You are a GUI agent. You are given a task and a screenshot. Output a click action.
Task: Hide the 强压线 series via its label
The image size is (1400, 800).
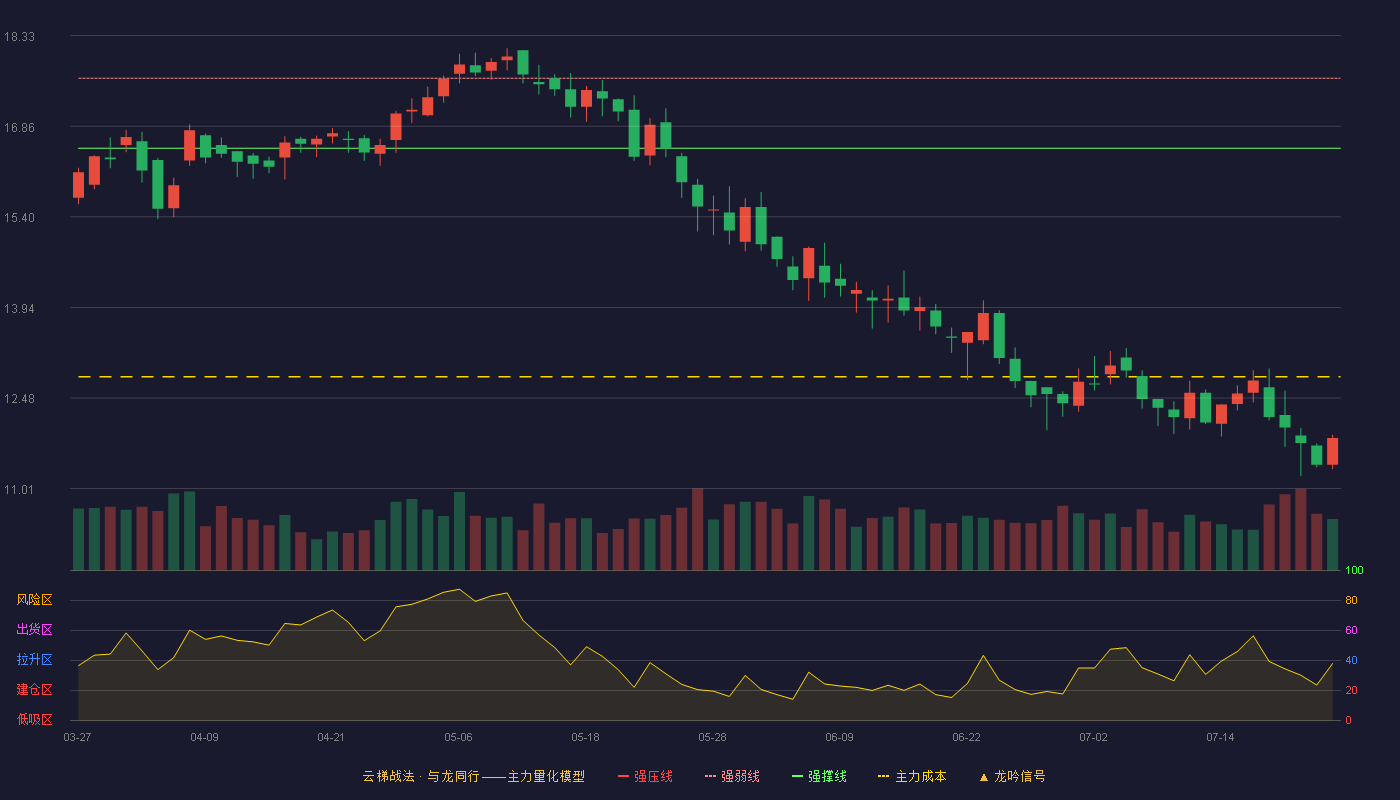tap(653, 776)
